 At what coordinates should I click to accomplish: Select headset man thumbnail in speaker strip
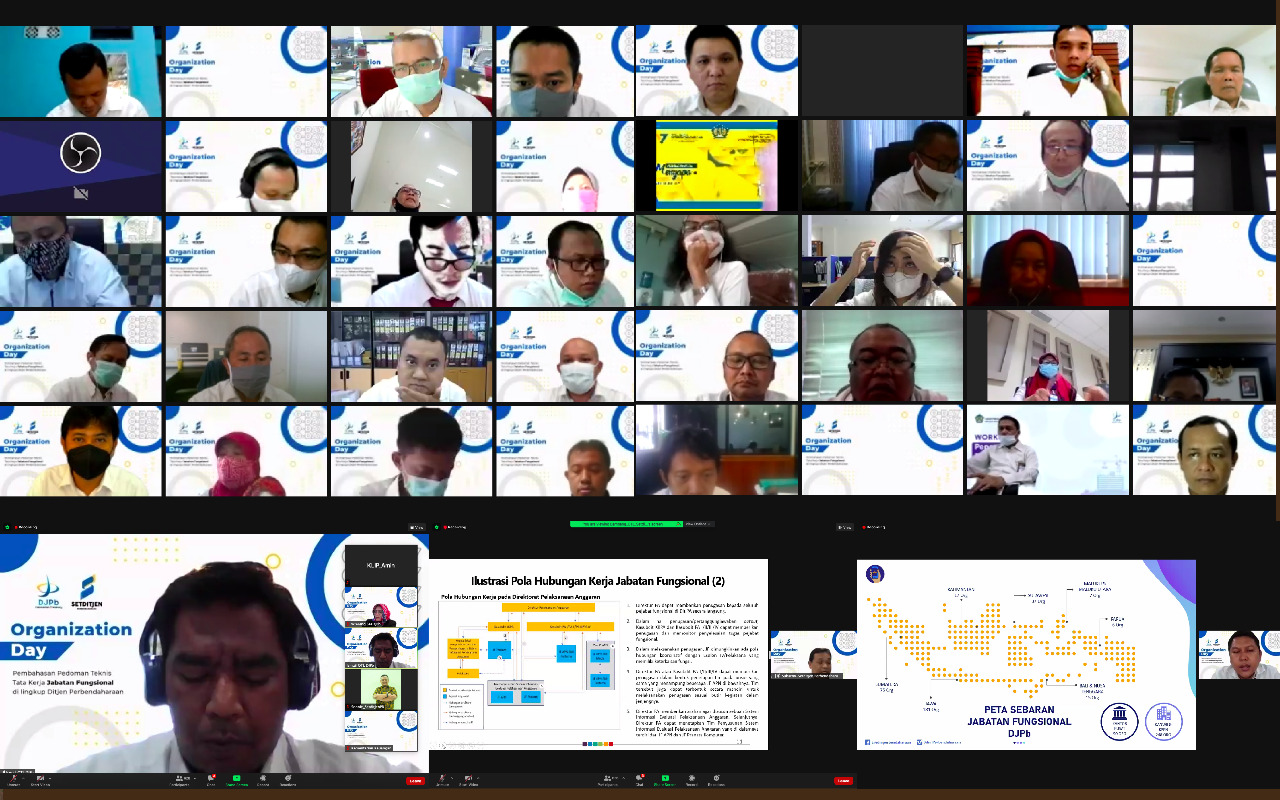pyautogui.click(x=381, y=648)
